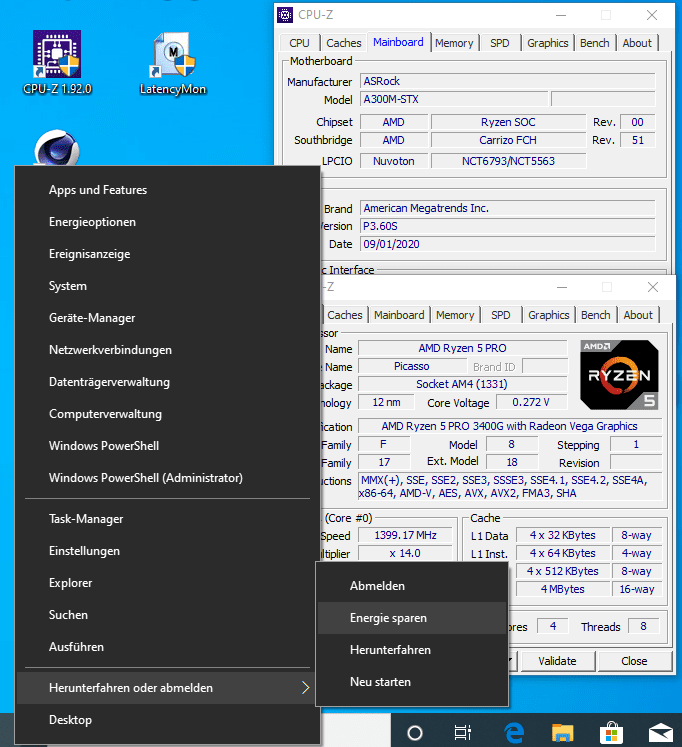
Task: Click the ASRock manufacturer field
Action: click(x=508, y=81)
